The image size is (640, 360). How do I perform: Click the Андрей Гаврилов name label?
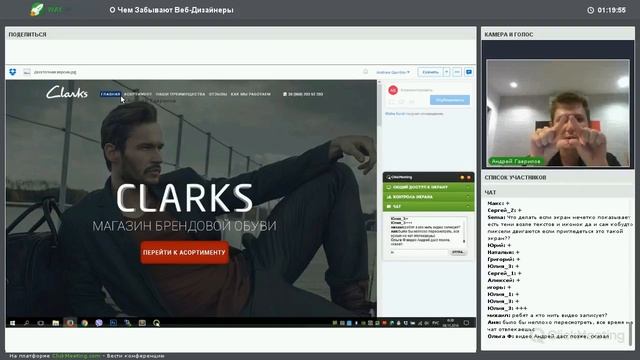[516, 162]
